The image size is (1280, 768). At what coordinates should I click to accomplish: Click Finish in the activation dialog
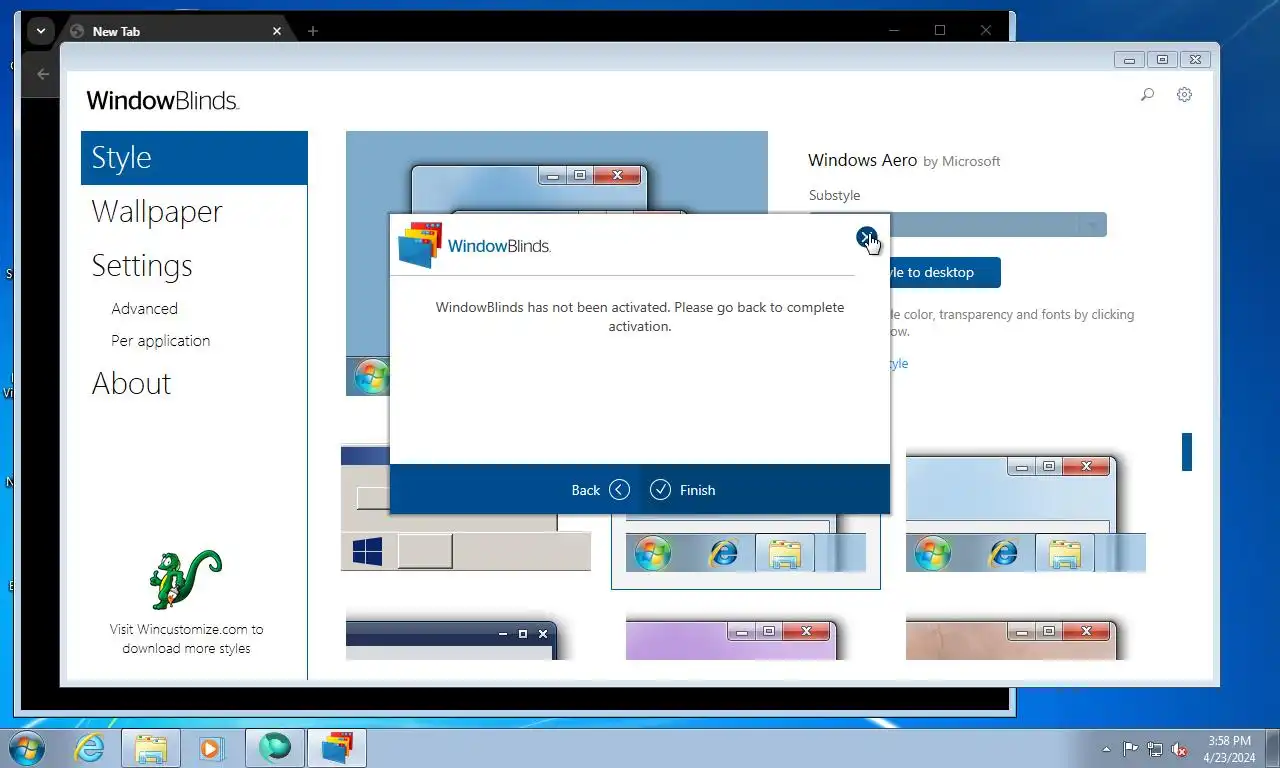coord(683,490)
